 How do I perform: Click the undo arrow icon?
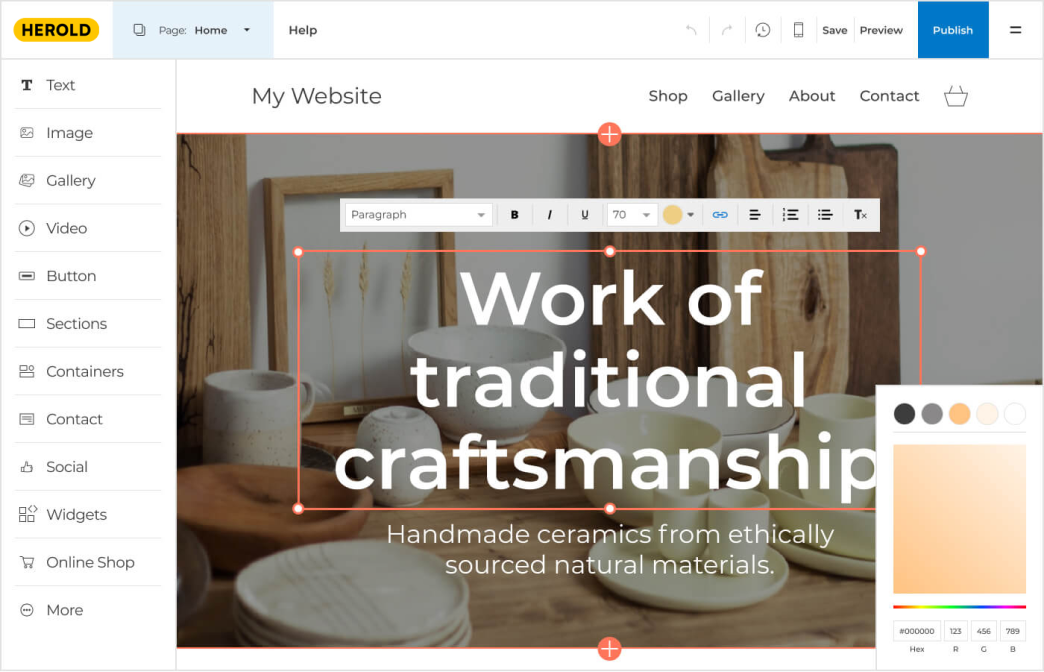point(691,30)
